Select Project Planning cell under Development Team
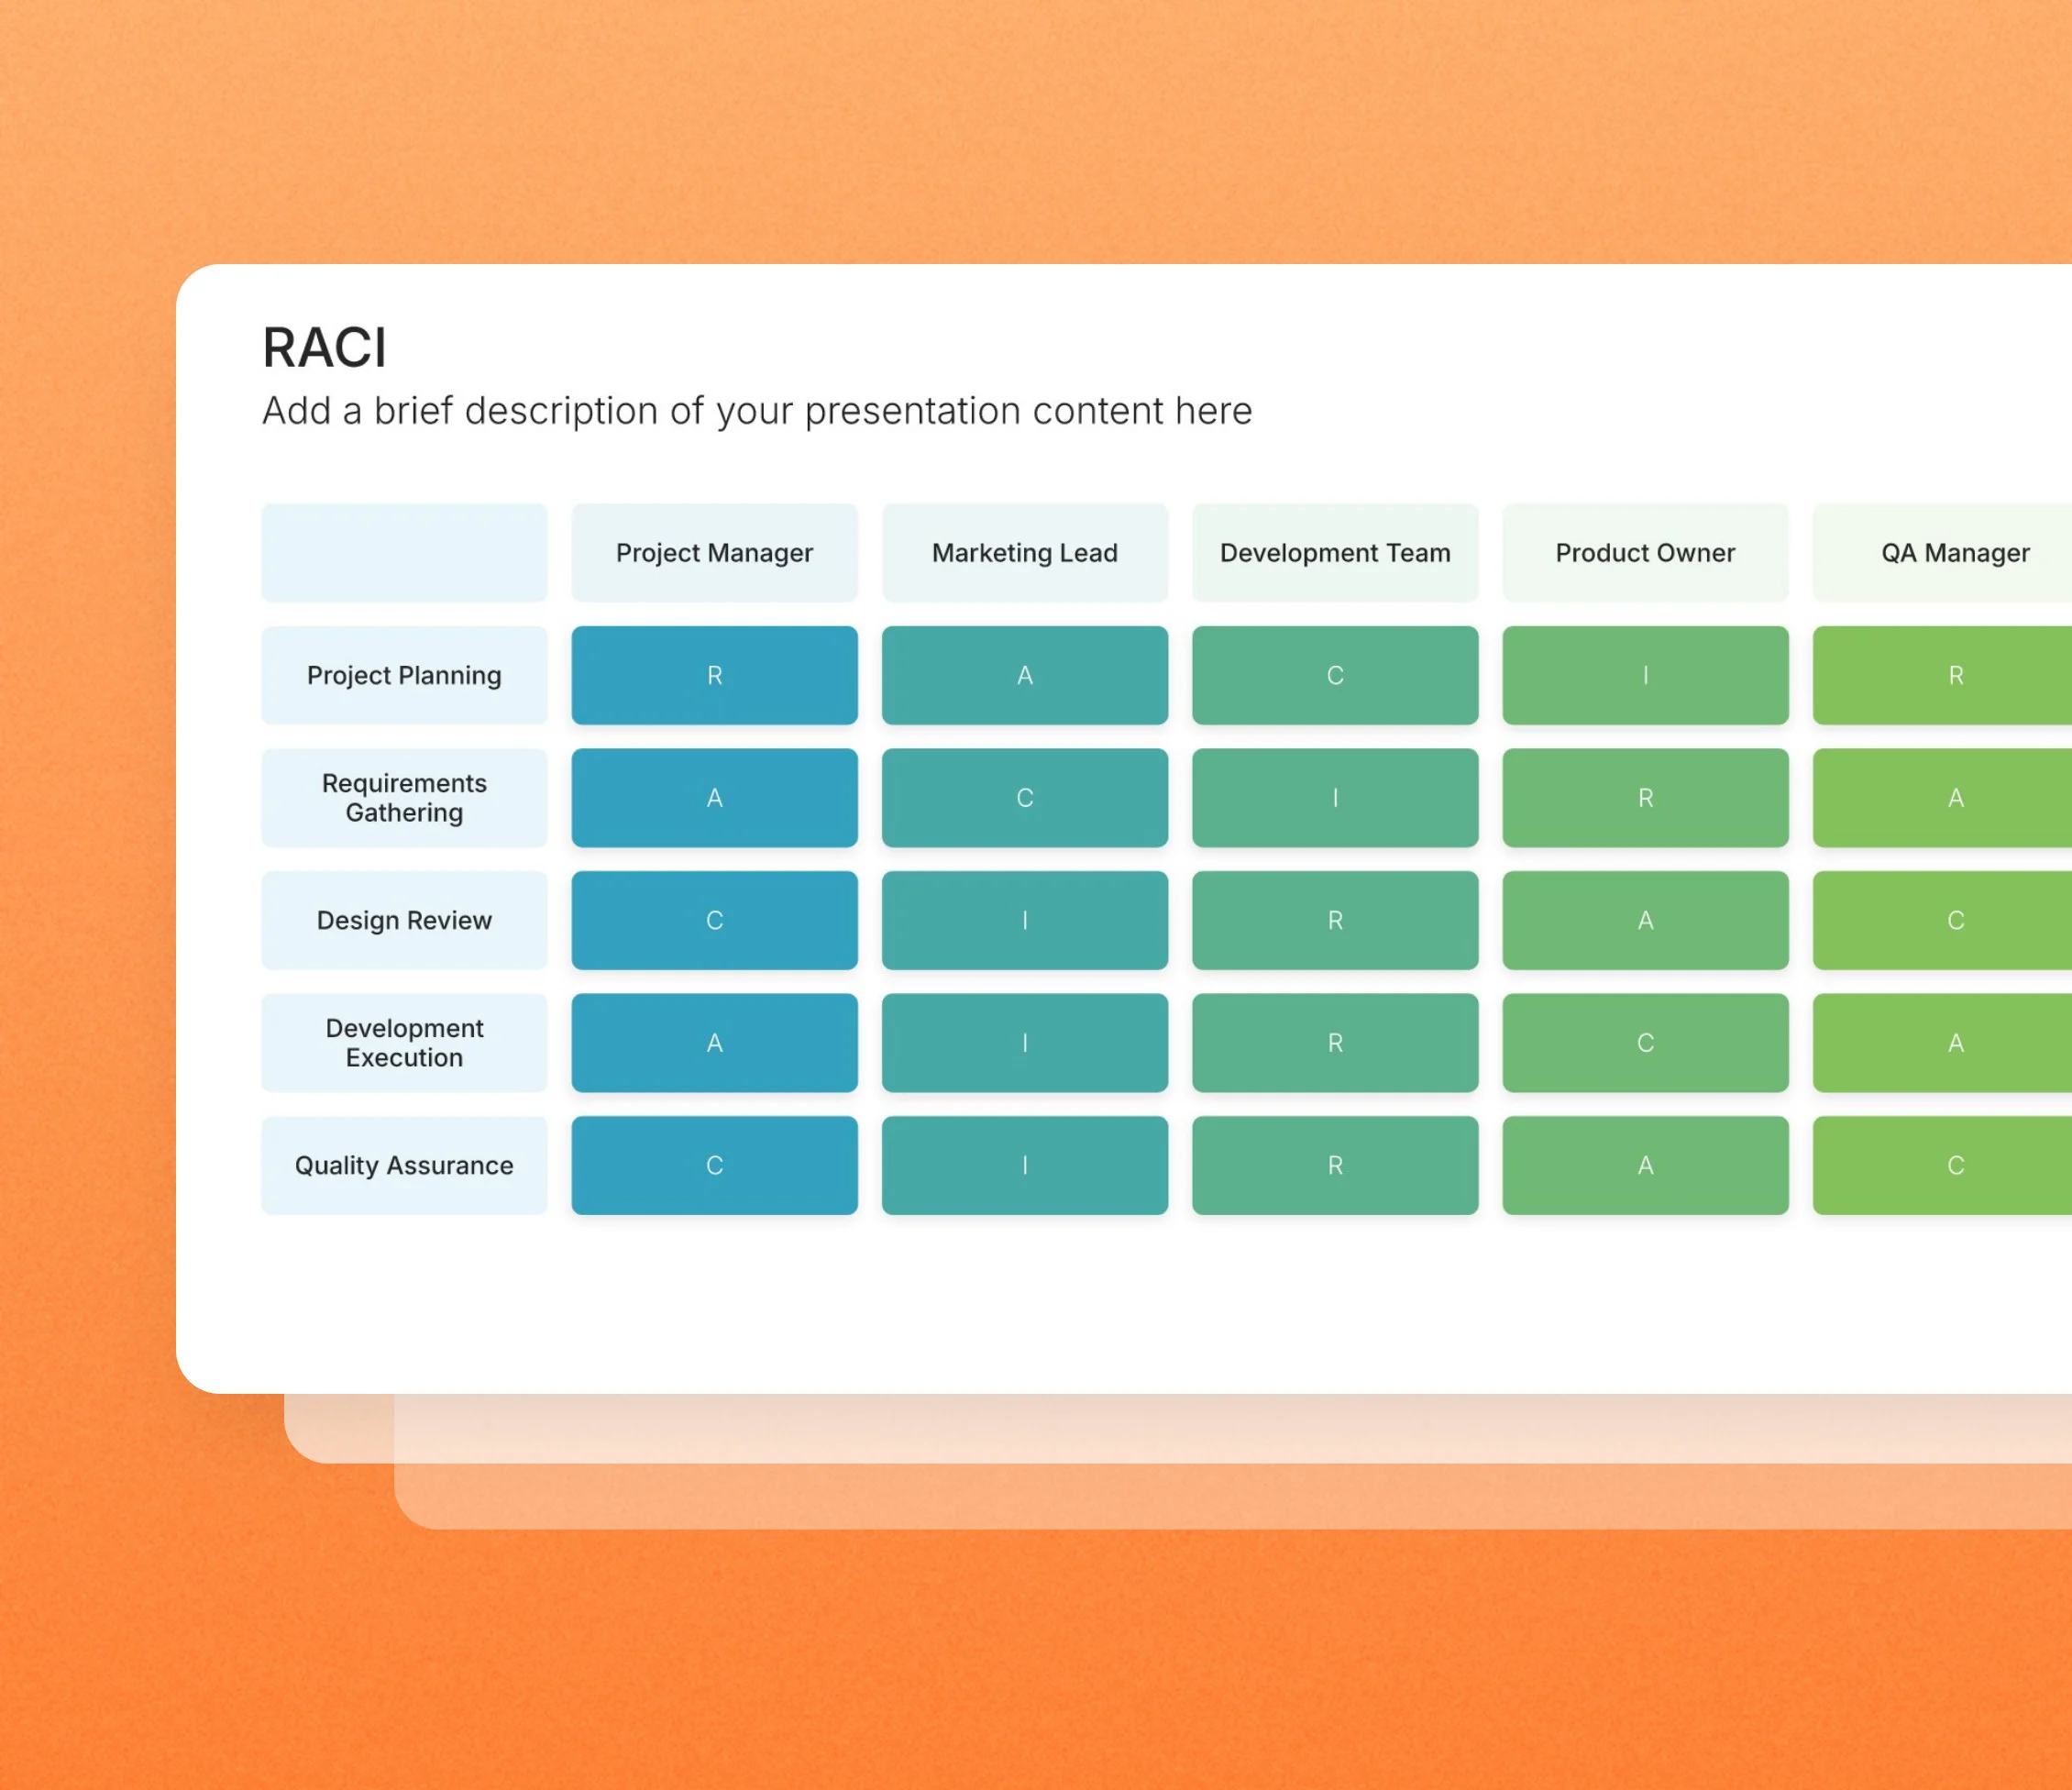This screenshot has height=1790, width=2072. pyautogui.click(x=1335, y=675)
